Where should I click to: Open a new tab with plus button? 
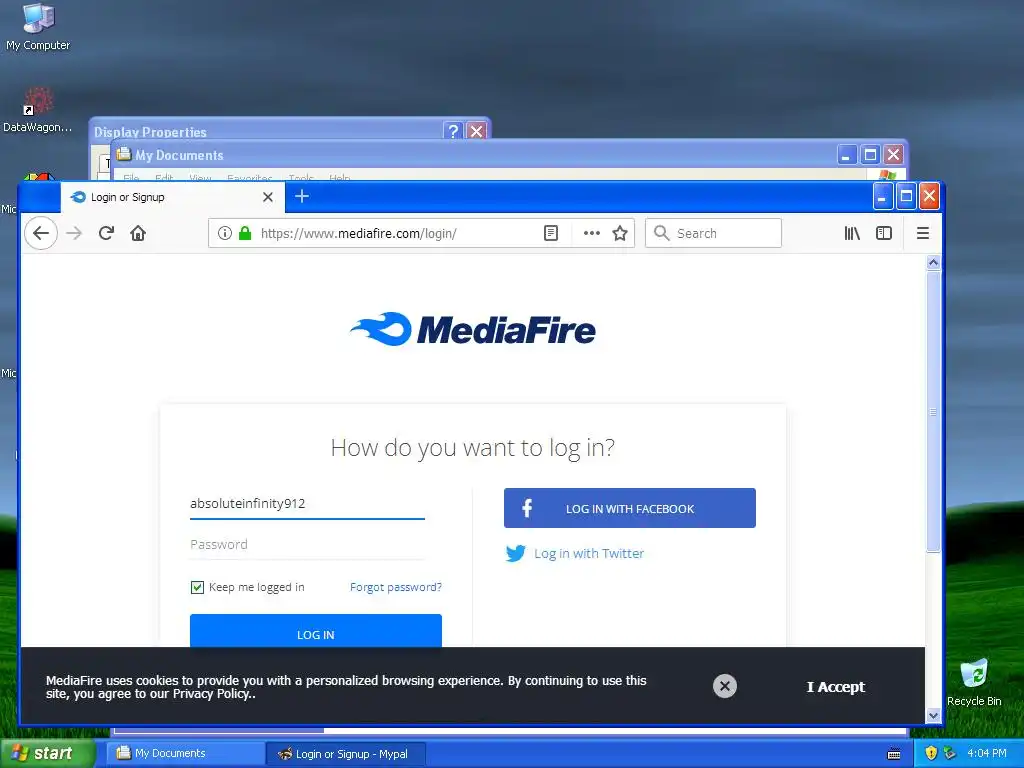[302, 196]
